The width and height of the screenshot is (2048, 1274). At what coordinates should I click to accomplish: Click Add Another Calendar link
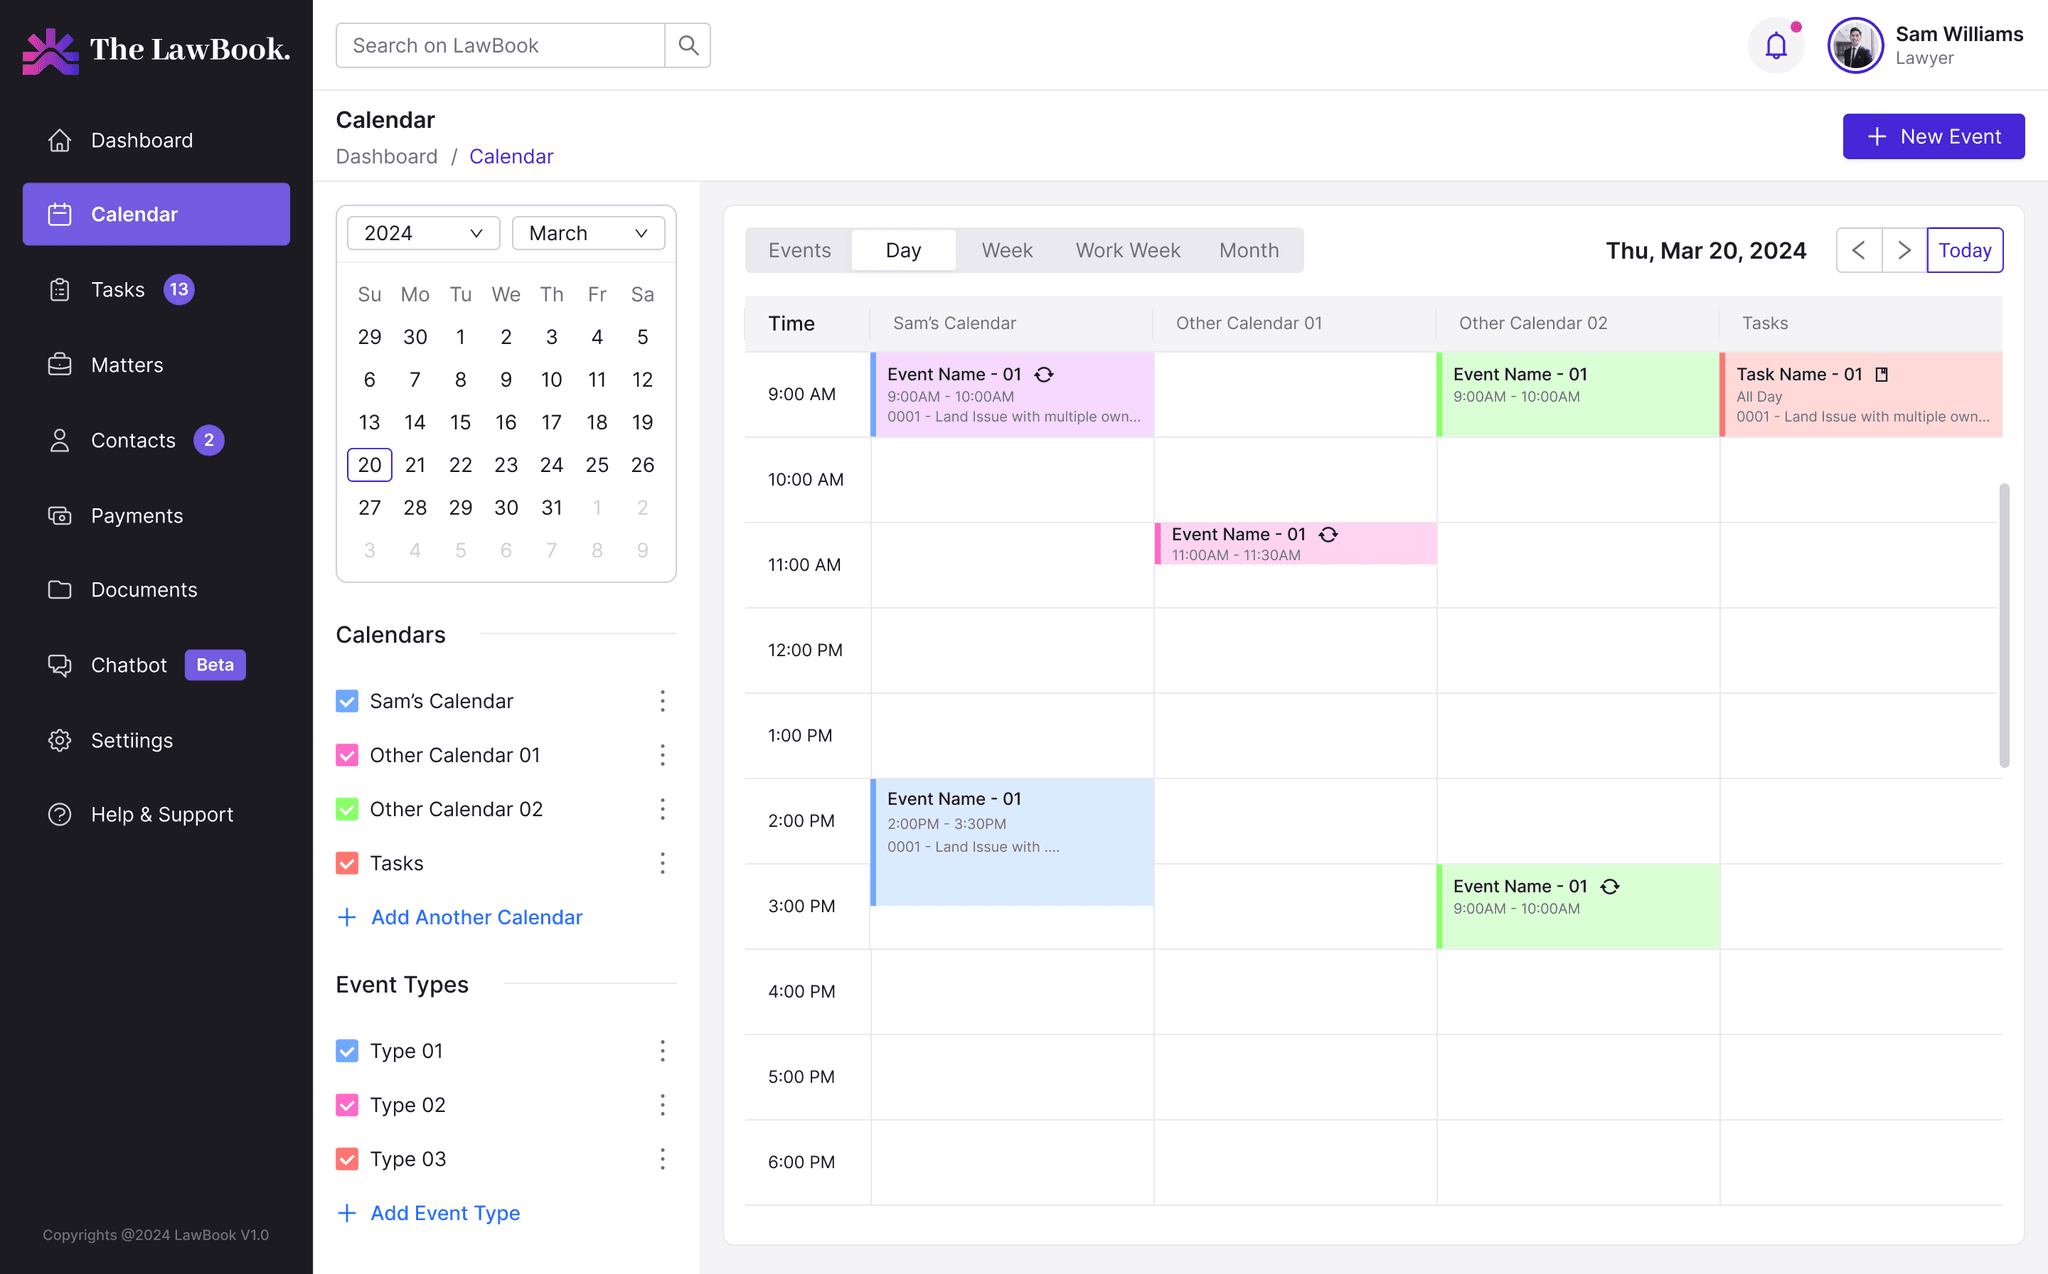click(x=460, y=917)
